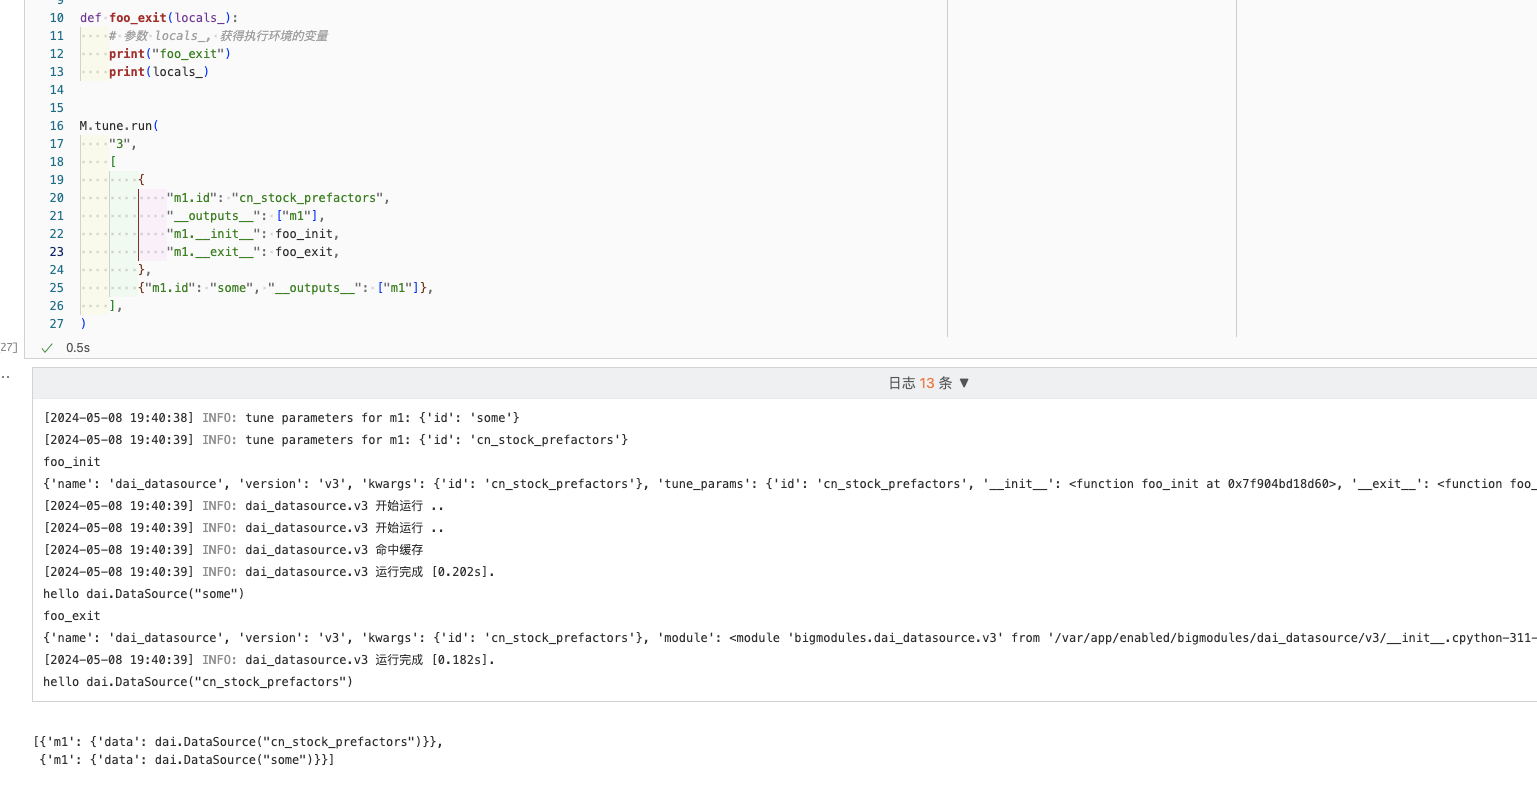Click the "cn_stock_prefactors" string in code
The height and width of the screenshot is (785, 1537).
click(309, 198)
